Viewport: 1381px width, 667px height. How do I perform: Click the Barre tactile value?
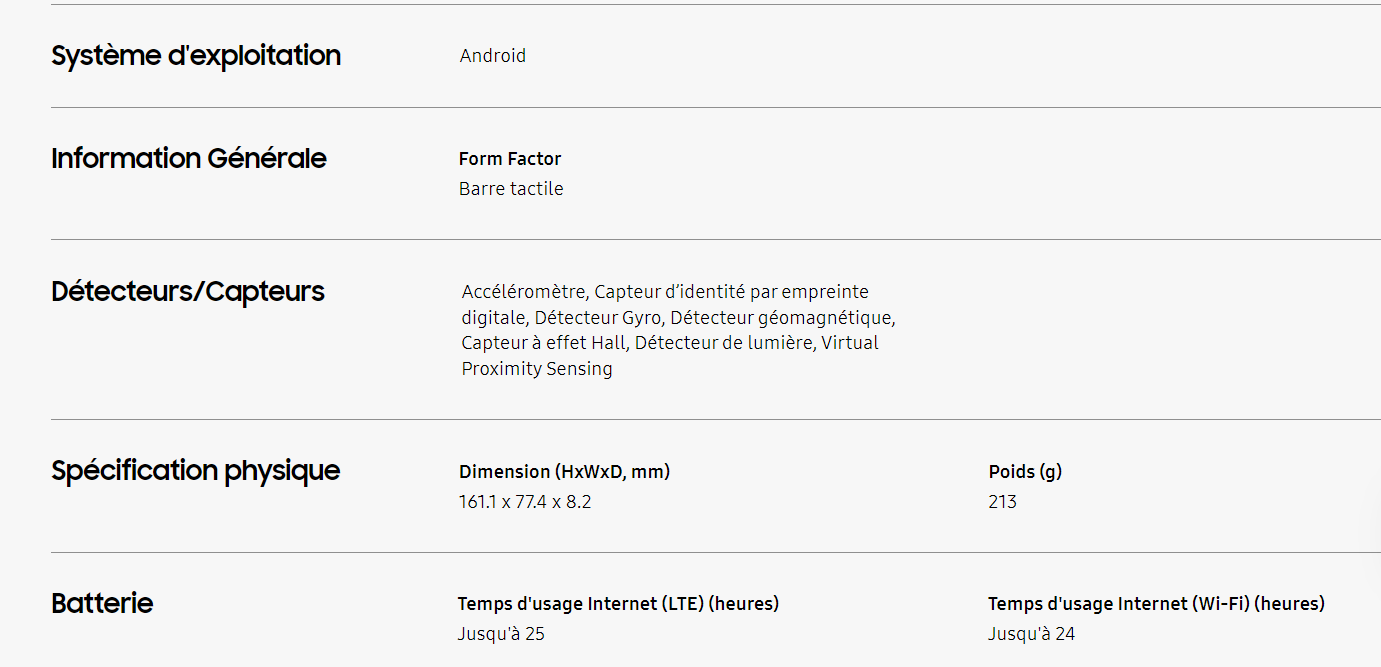(x=511, y=189)
